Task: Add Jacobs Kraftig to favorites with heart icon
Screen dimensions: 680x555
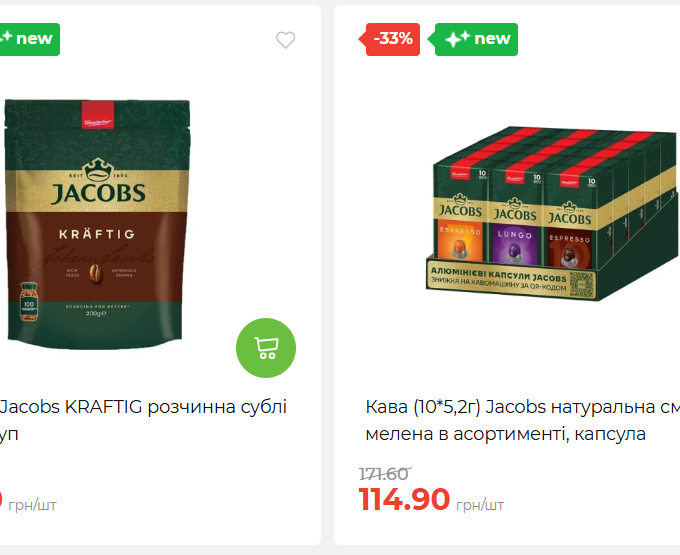Action: [285, 40]
